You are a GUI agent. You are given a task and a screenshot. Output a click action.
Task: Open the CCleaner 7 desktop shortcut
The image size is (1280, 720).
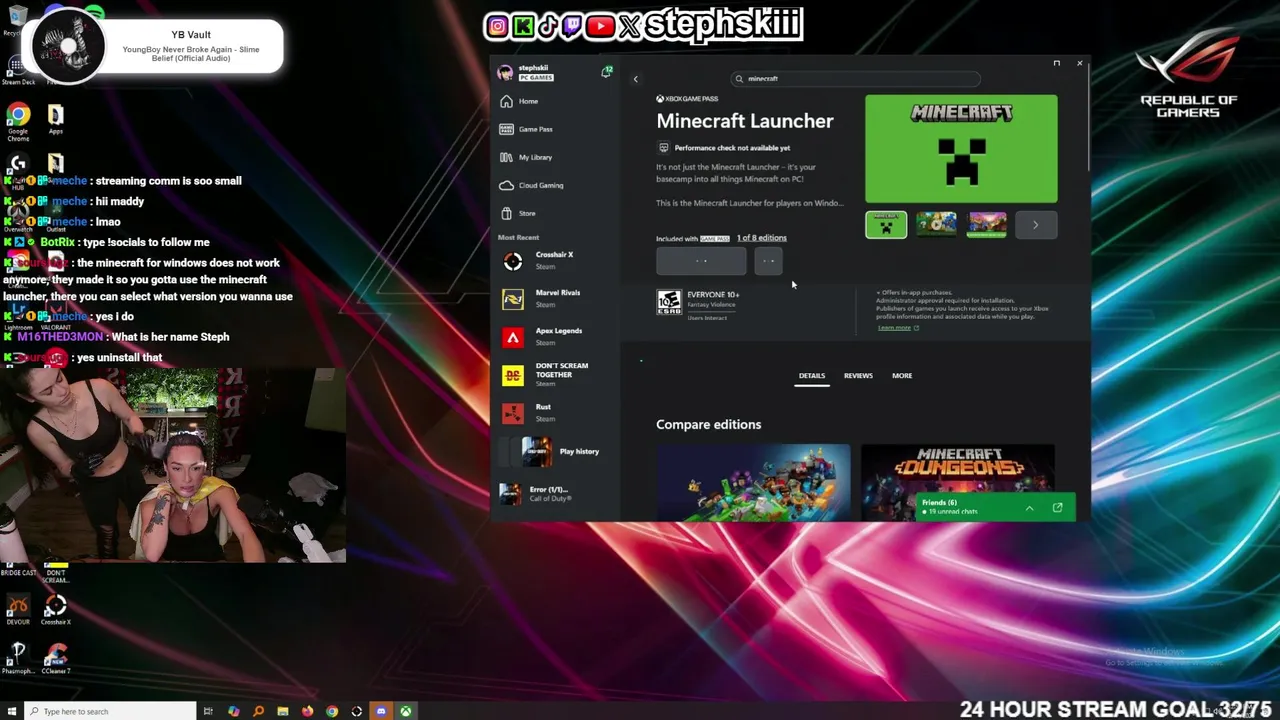[x=55, y=659]
